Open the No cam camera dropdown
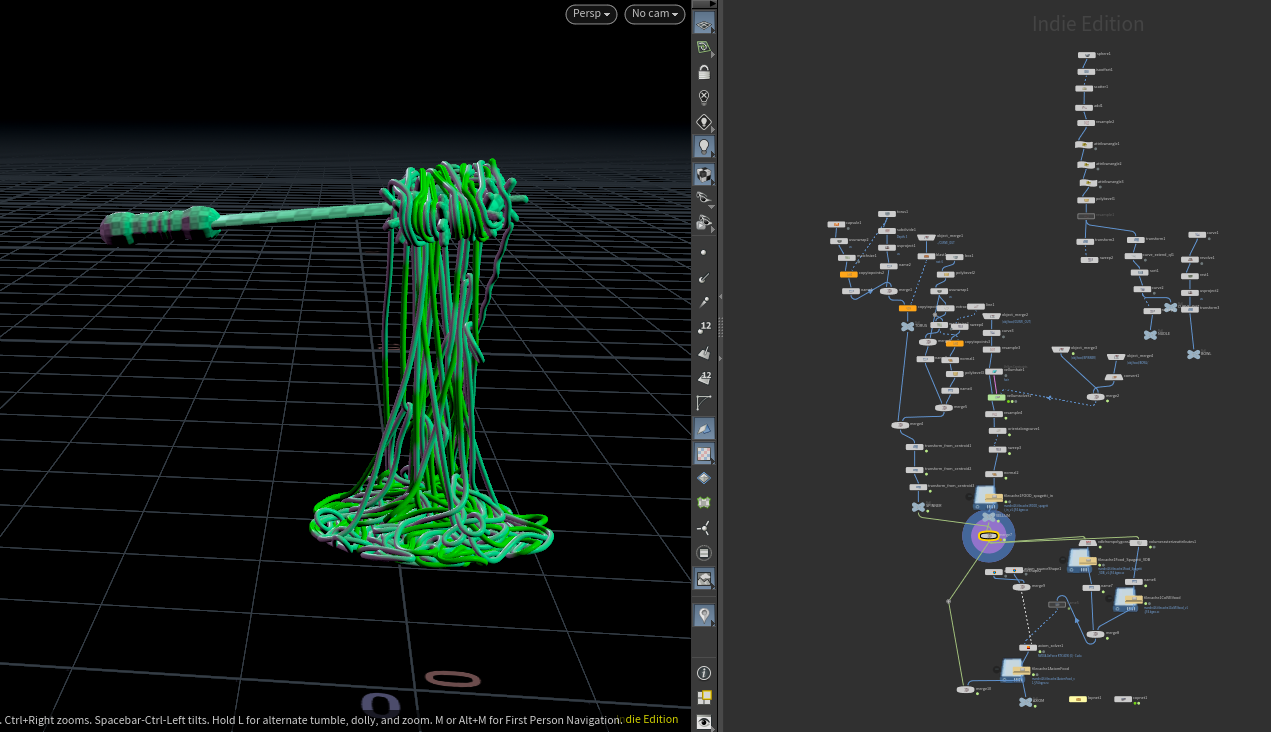1271x732 pixels. pyautogui.click(x=655, y=14)
